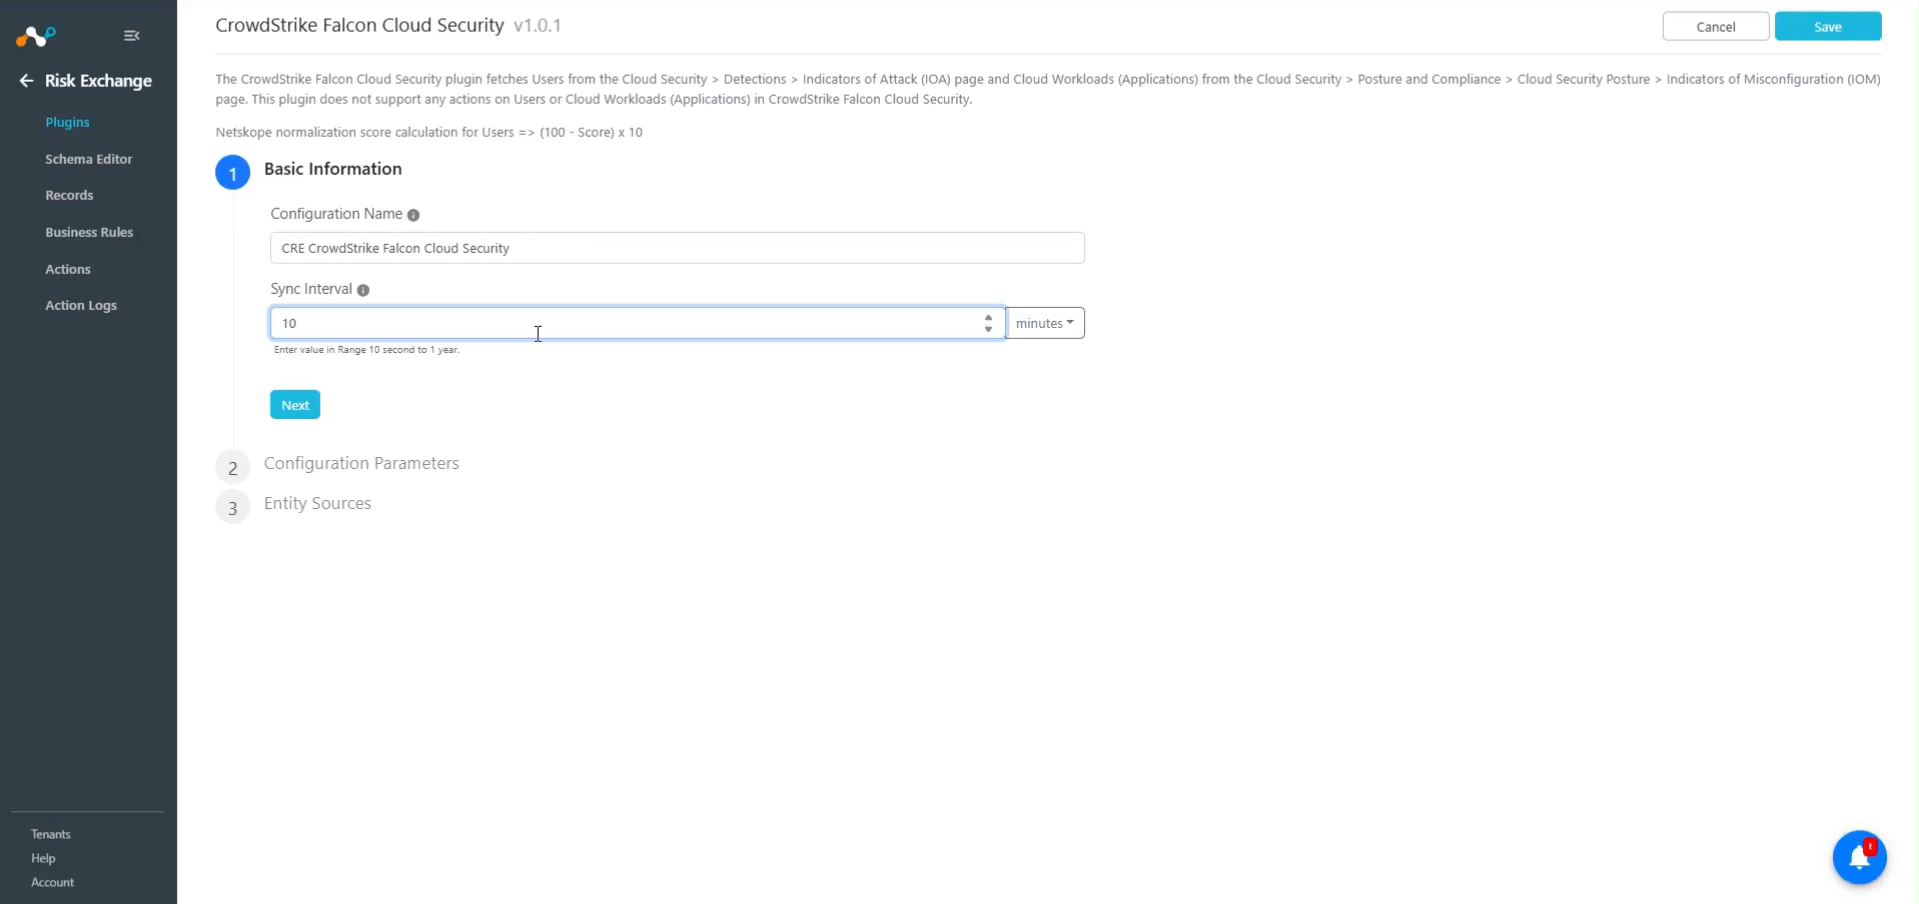Click the Configuration Name info icon
This screenshot has height=904, width=1919.
click(x=413, y=215)
